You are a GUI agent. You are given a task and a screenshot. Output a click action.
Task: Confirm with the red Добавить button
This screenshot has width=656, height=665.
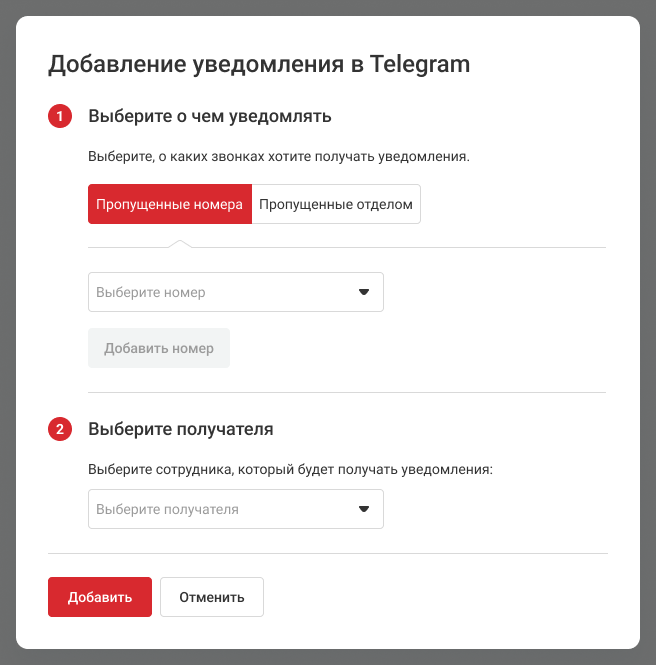(100, 597)
